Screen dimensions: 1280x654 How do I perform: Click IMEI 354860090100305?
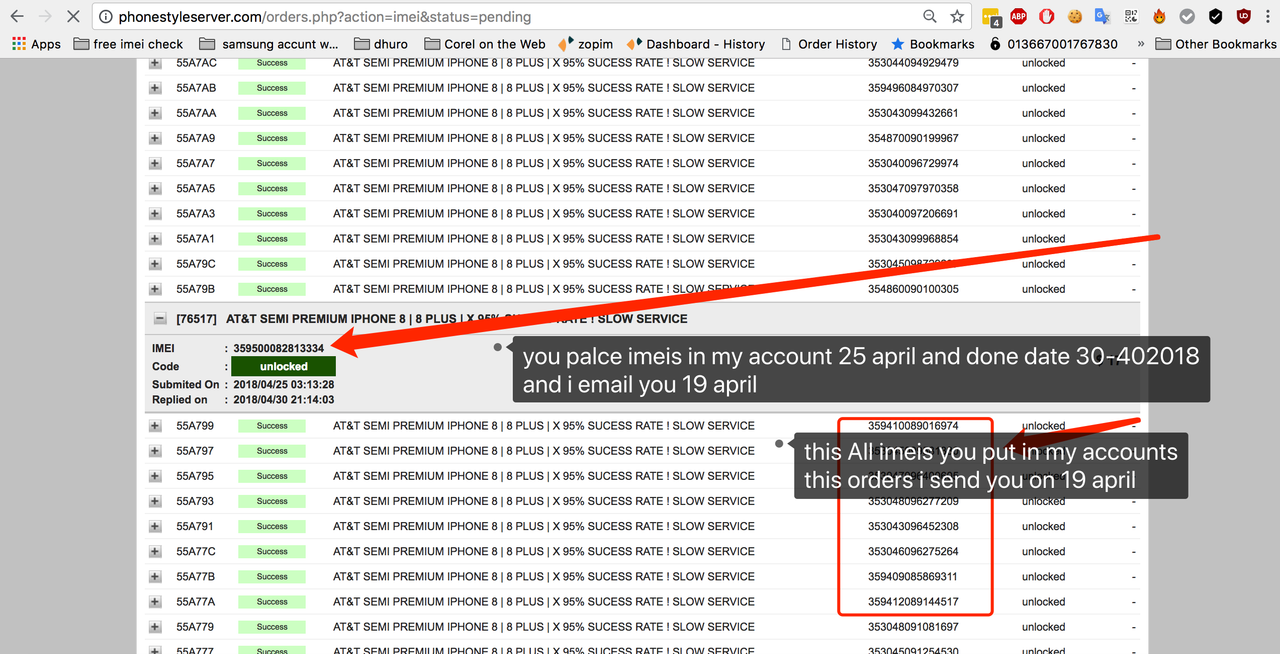point(913,289)
